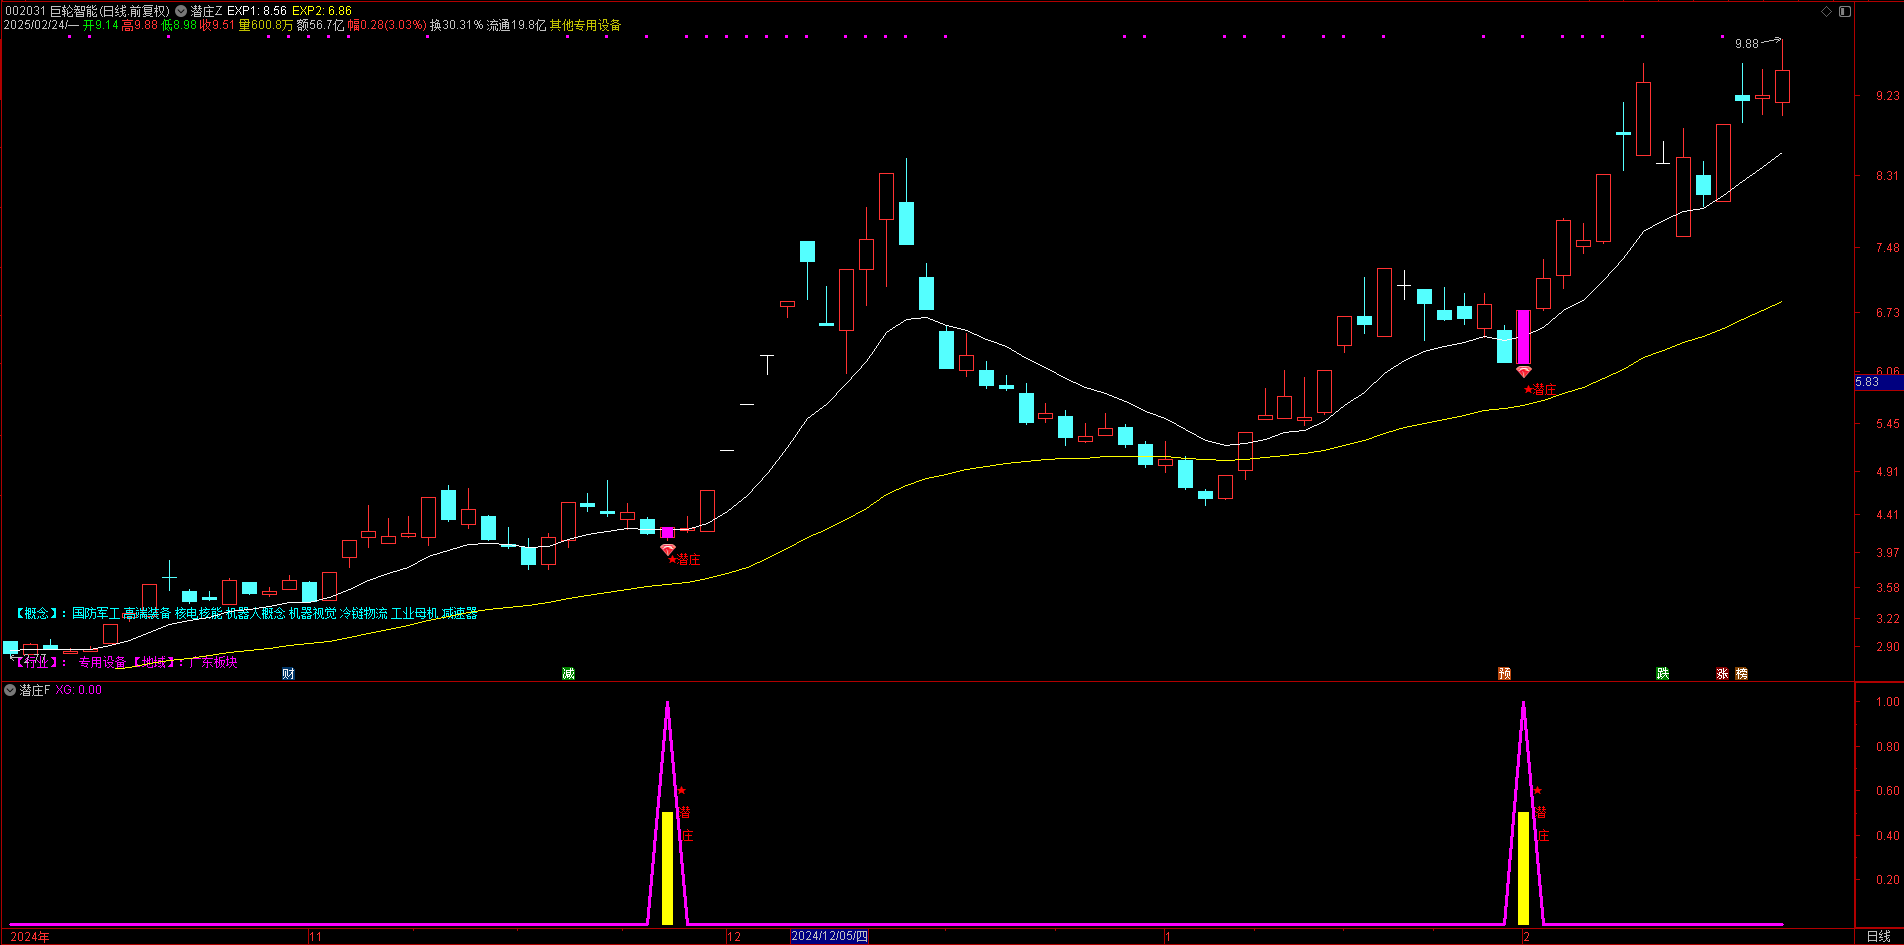The height and width of the screenshot is (945, 1904).
Task: Click the 换30.31% turnover value
Action: pos(456,25)
